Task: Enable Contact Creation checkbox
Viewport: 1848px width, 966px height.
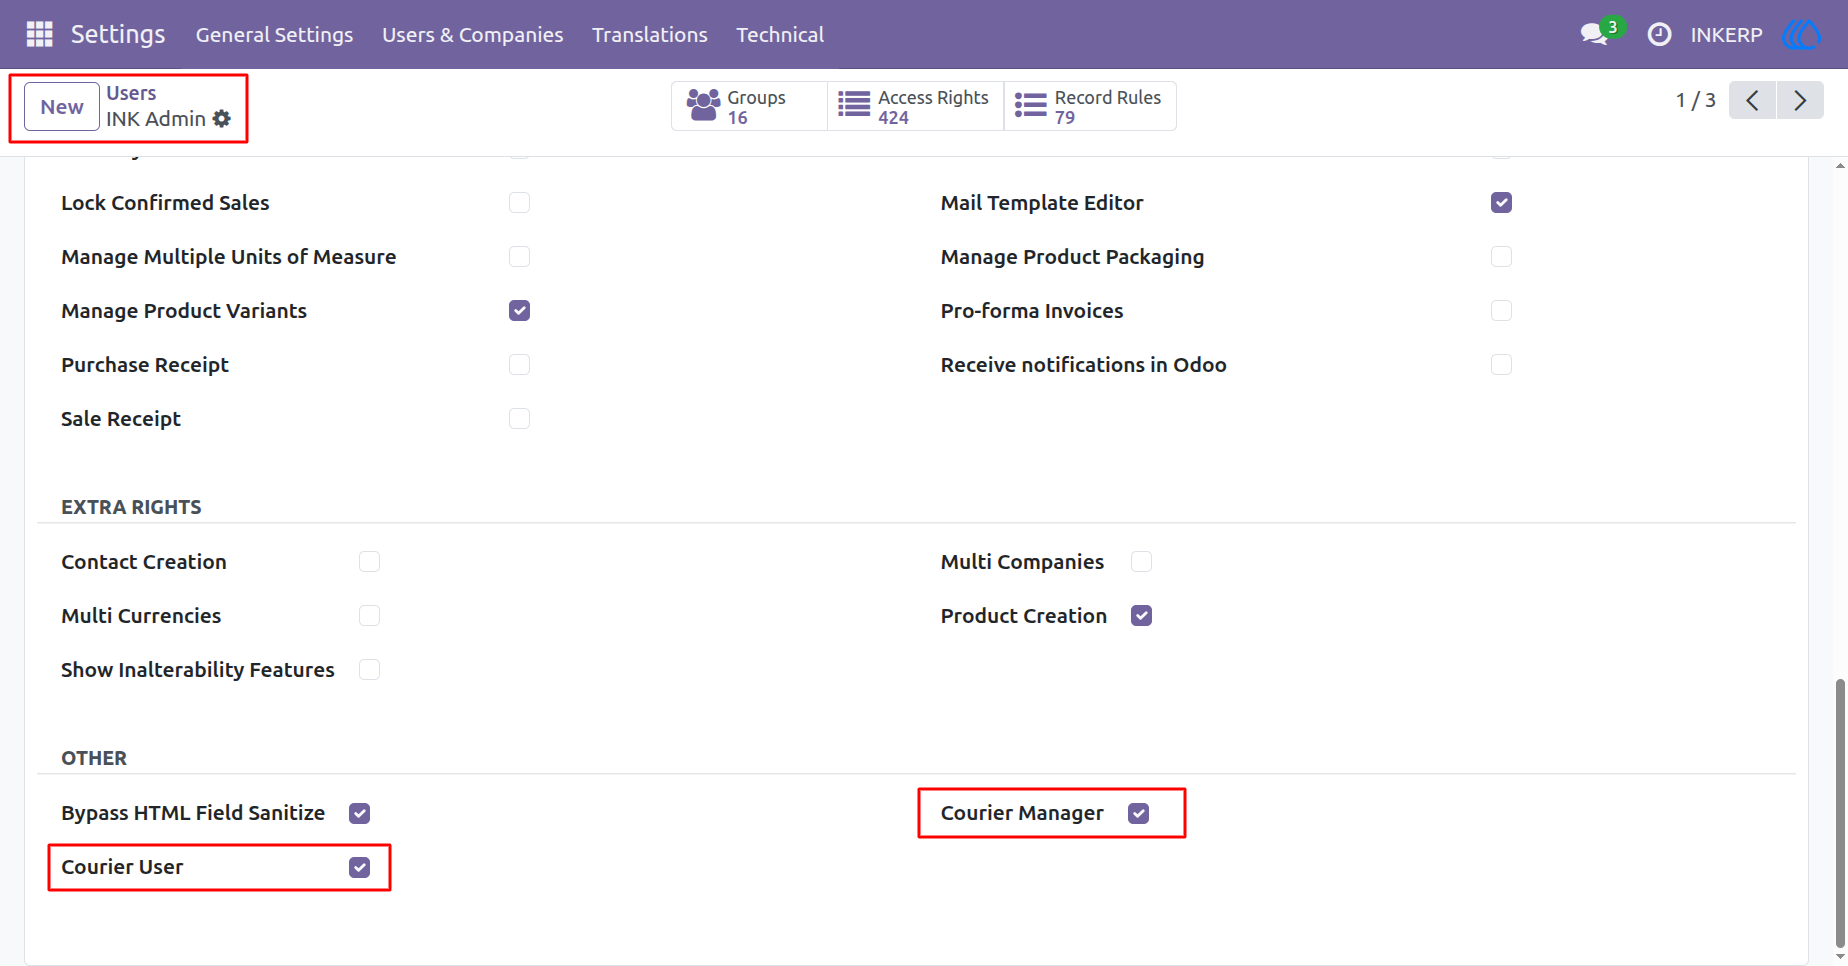Action: (x=369, y=562)
